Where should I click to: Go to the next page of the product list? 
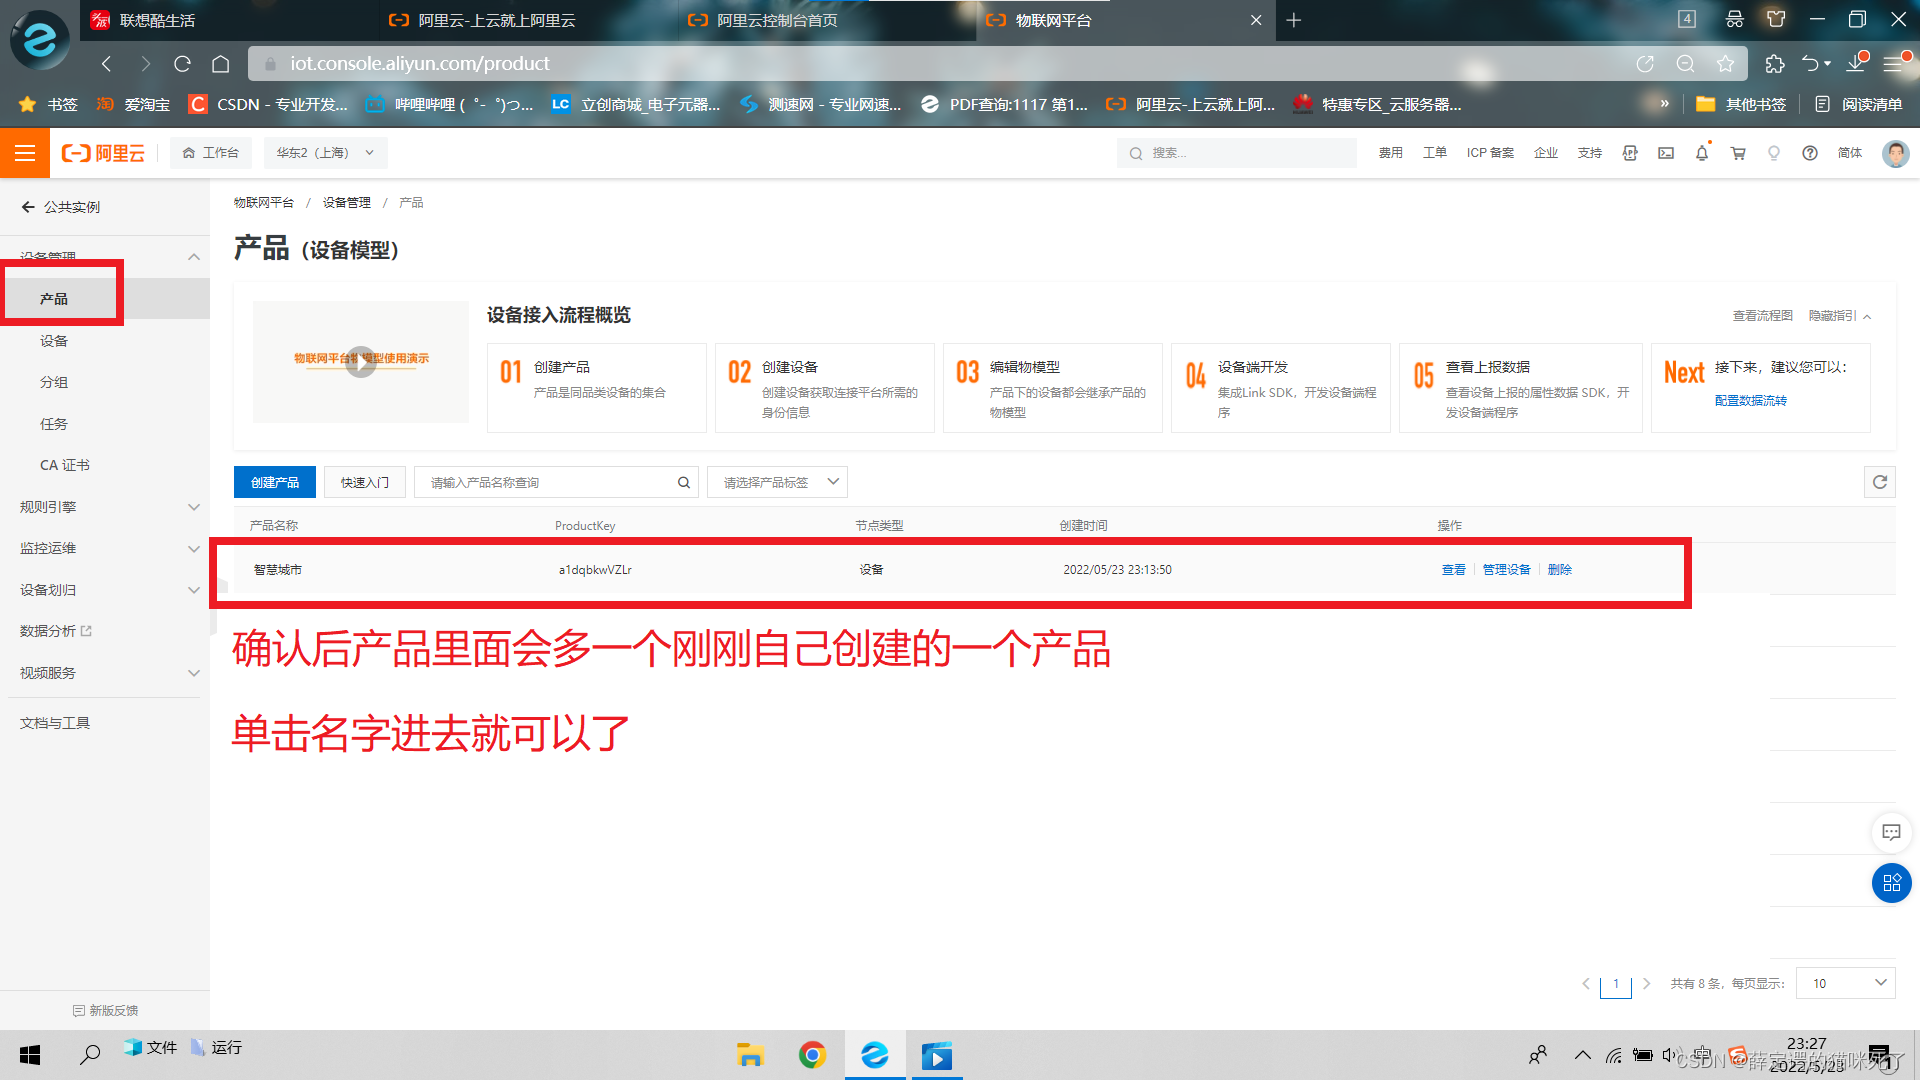coord(1646,984)
